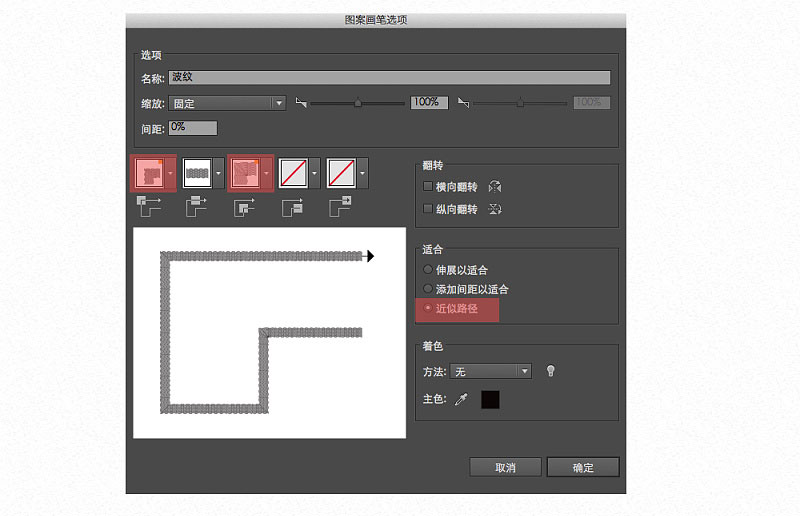Open the 方法 colorization dropdown
Screen dimensions: 800x516
[491, 372]
